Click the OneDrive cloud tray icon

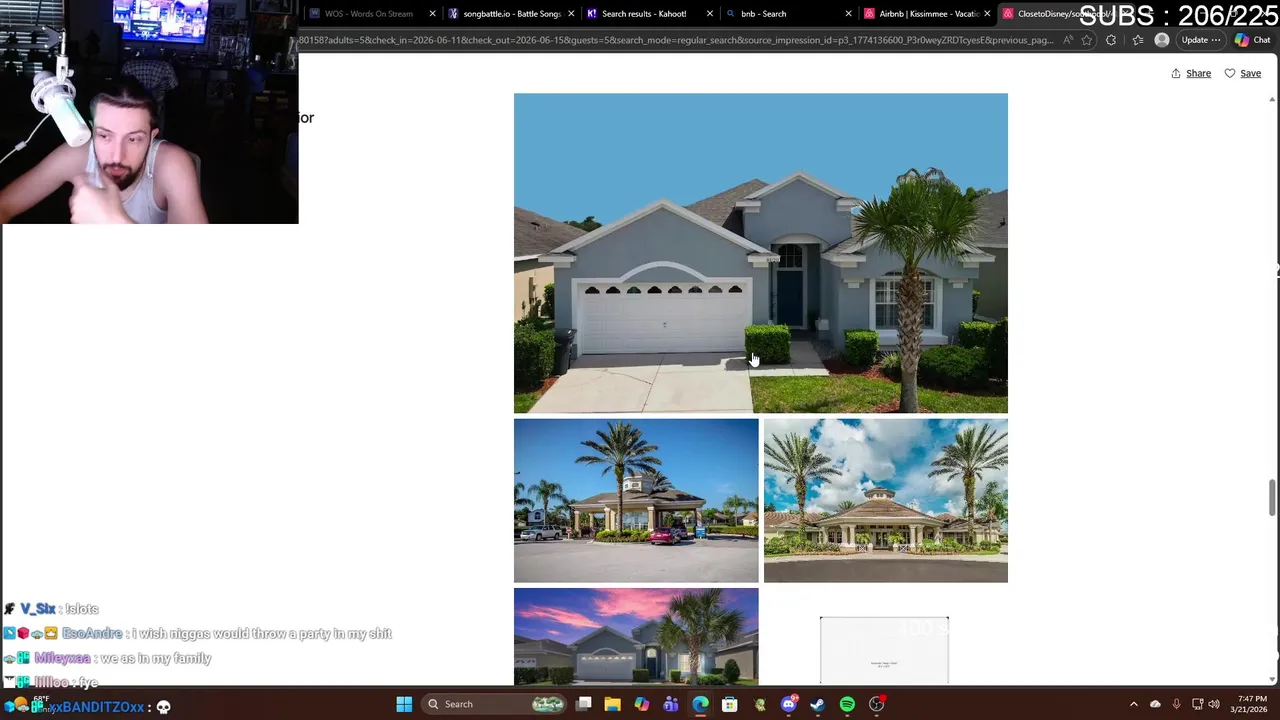(x=1155, y=704)
